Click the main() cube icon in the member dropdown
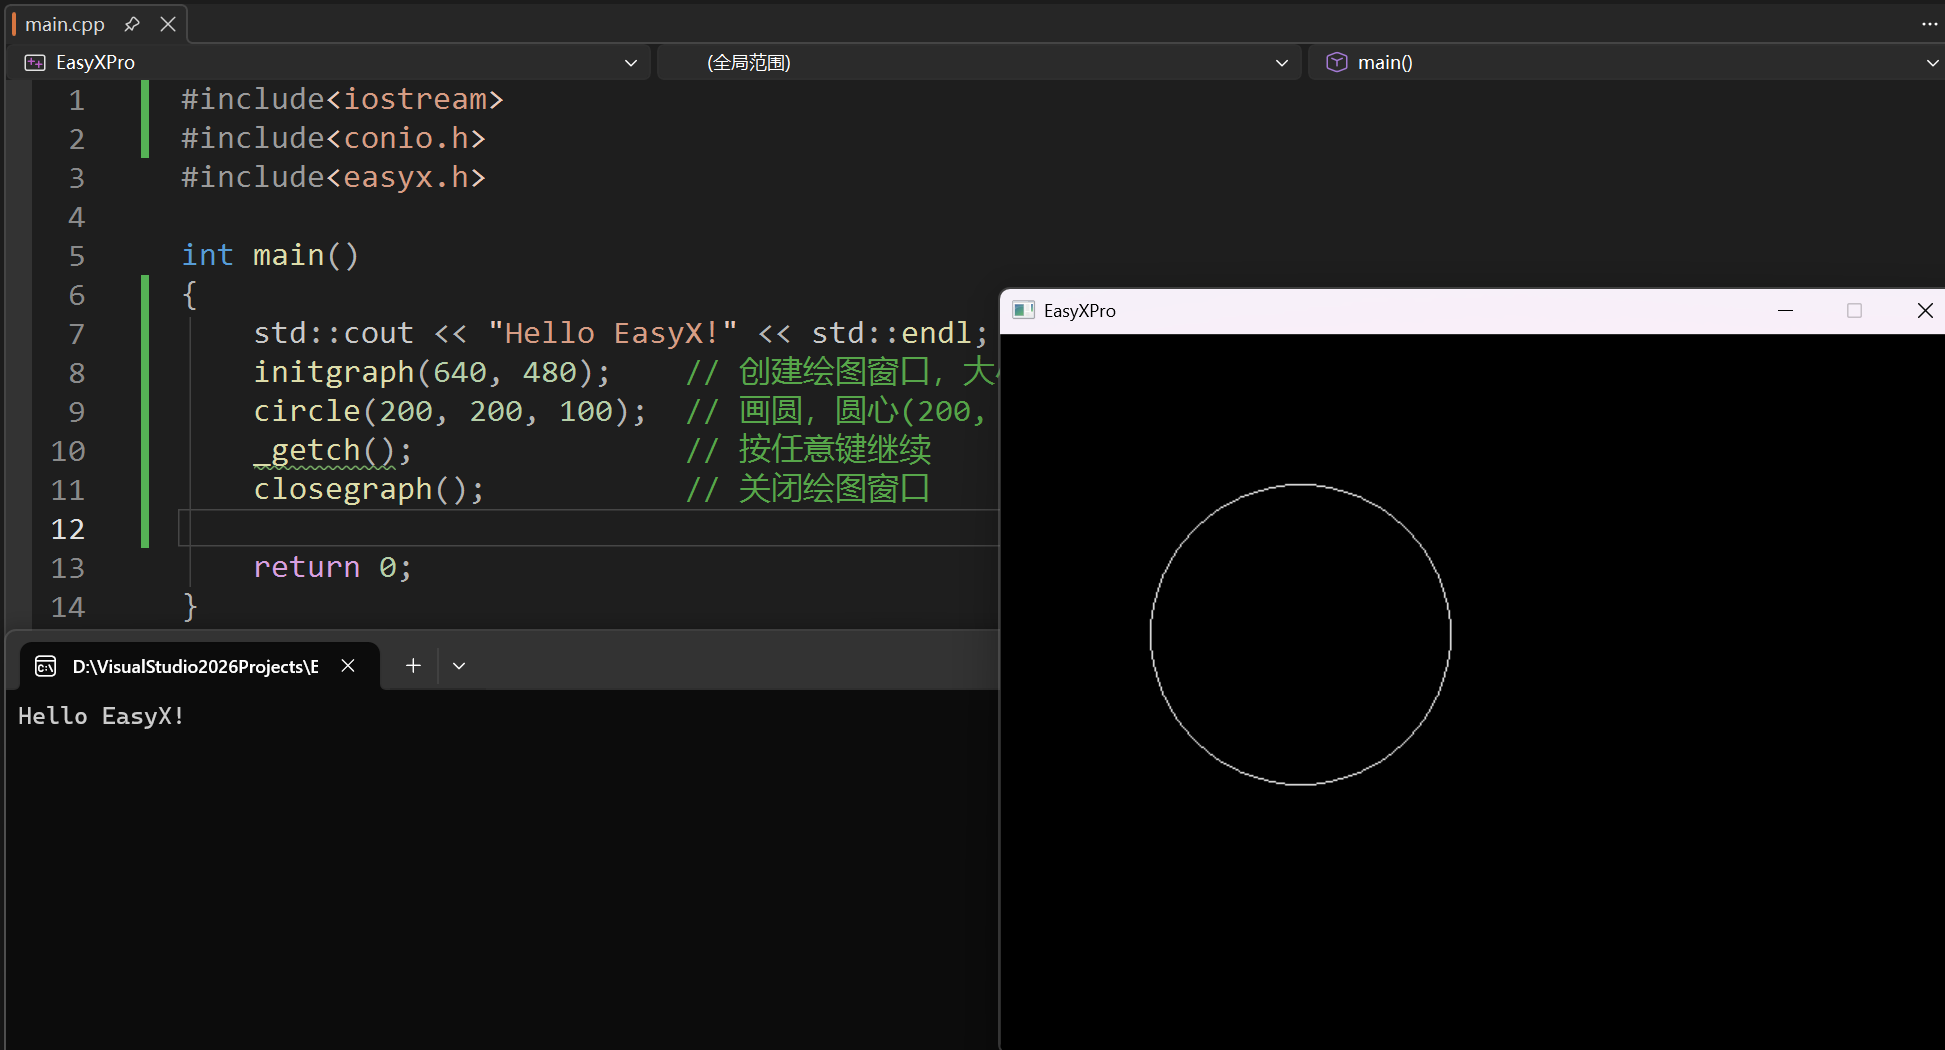 pyautogui.click(x=1337, y=62)
